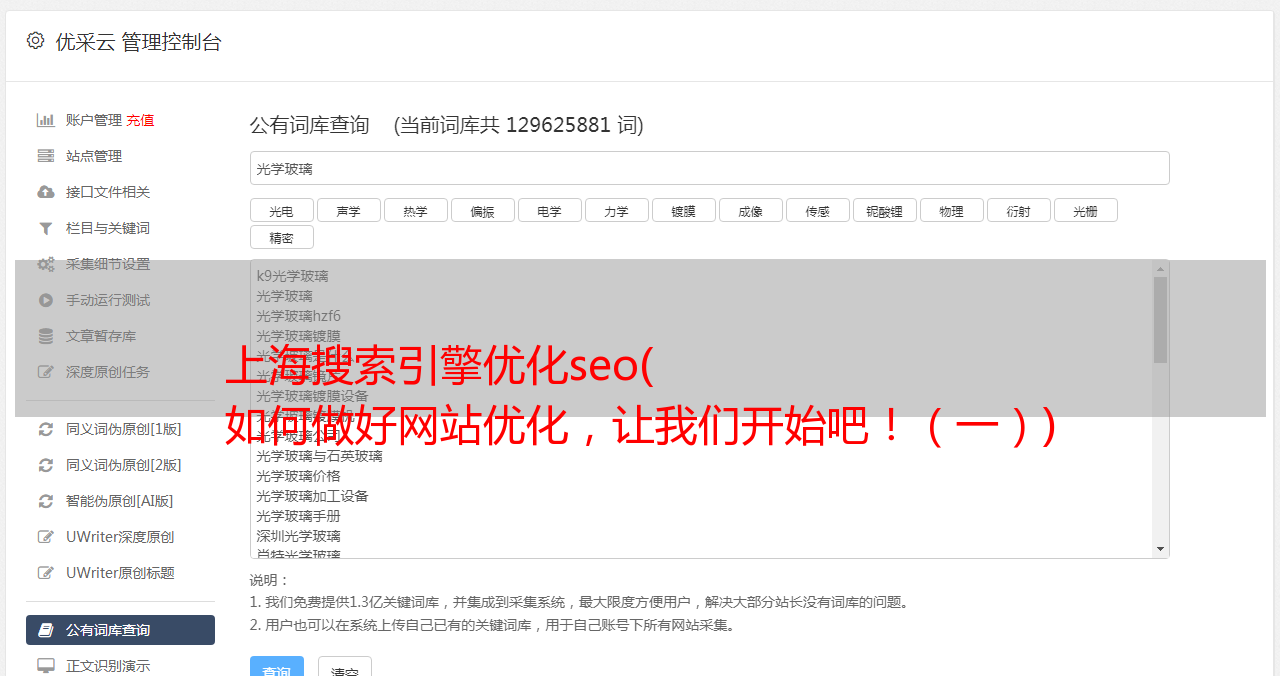
Task: Open the UWriter原创标题 menu item
Action: click(120, 573)
